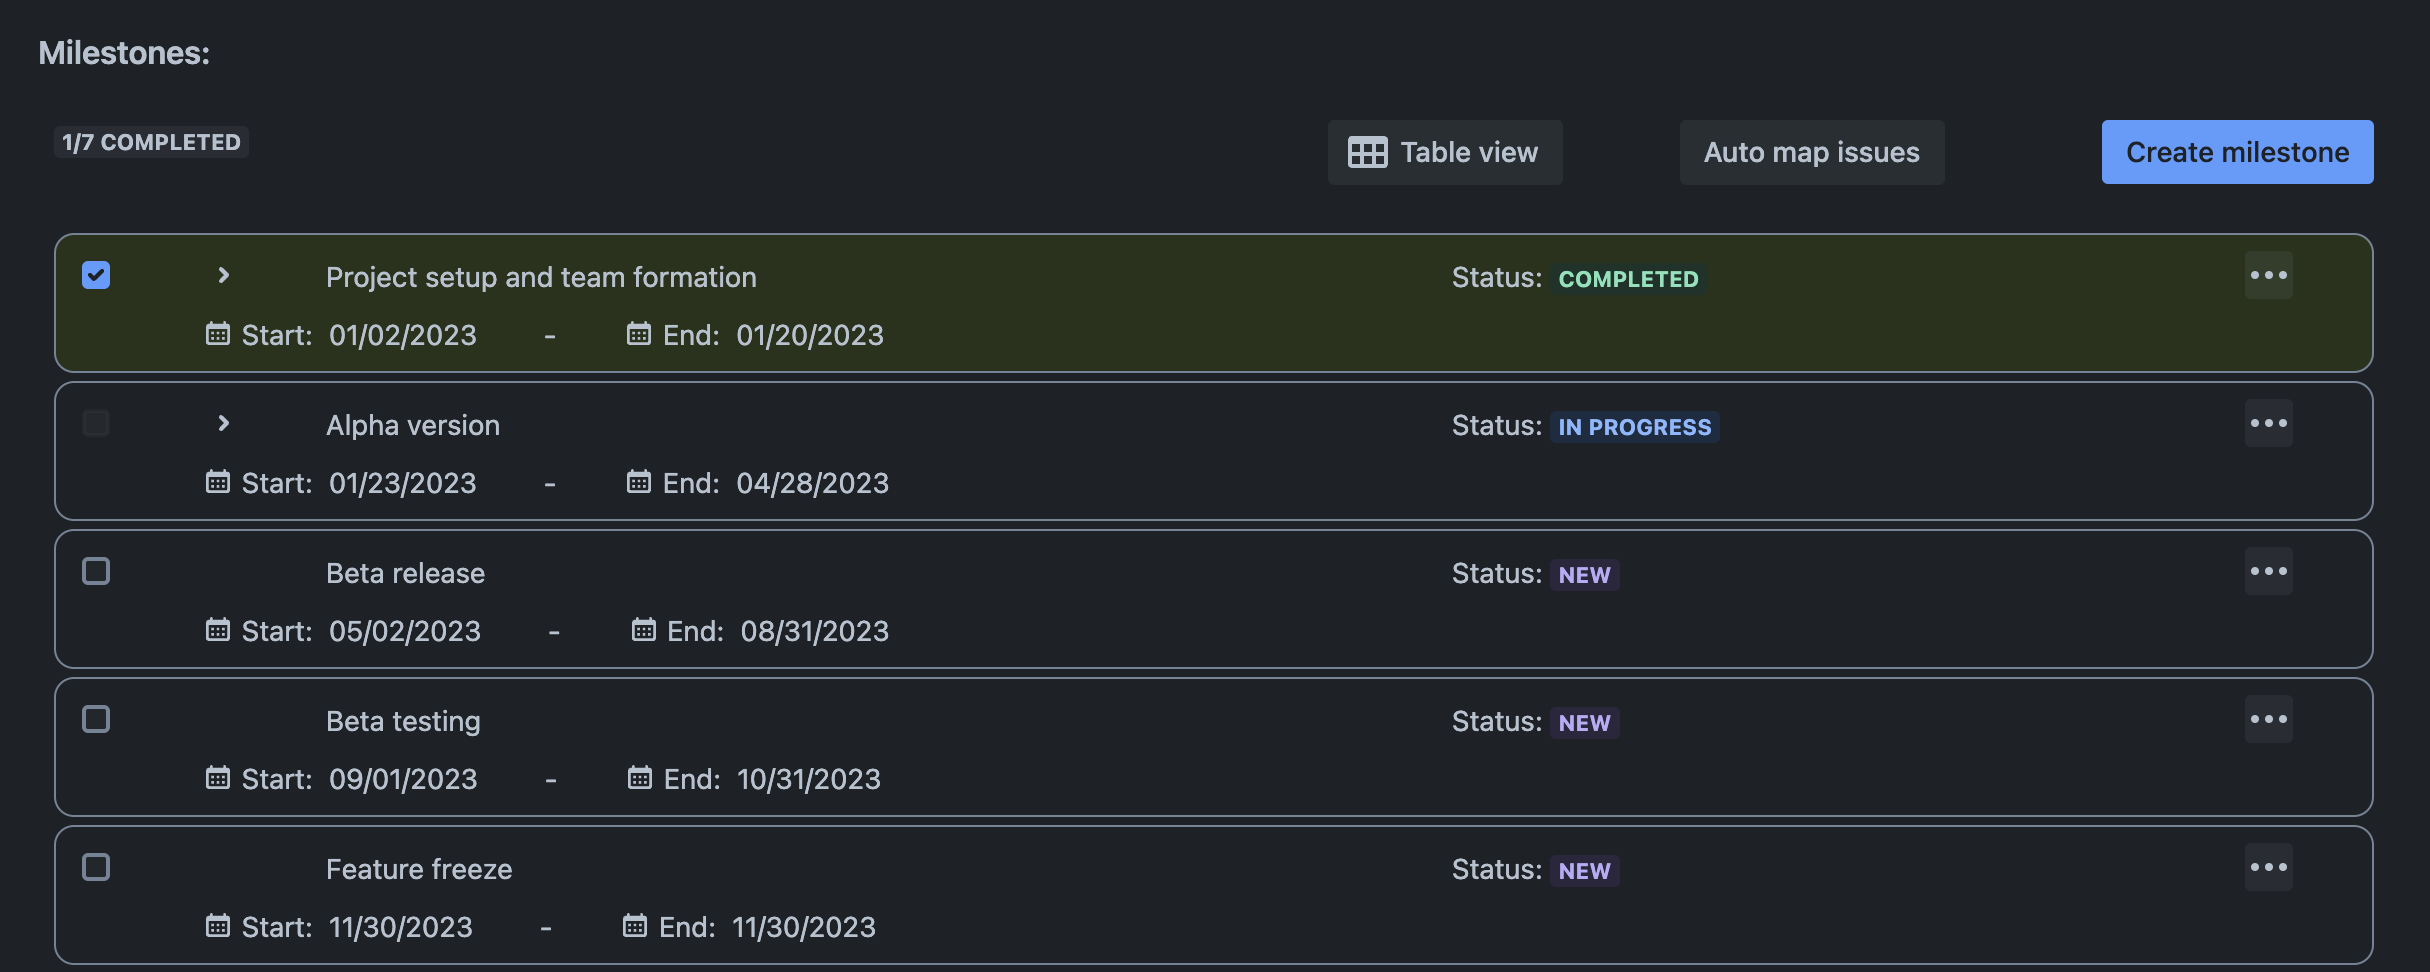Open three-dot menu for Alpha version milestone
The width and height of the screenshot is (2430, 972).
(x=2268, y=423)
